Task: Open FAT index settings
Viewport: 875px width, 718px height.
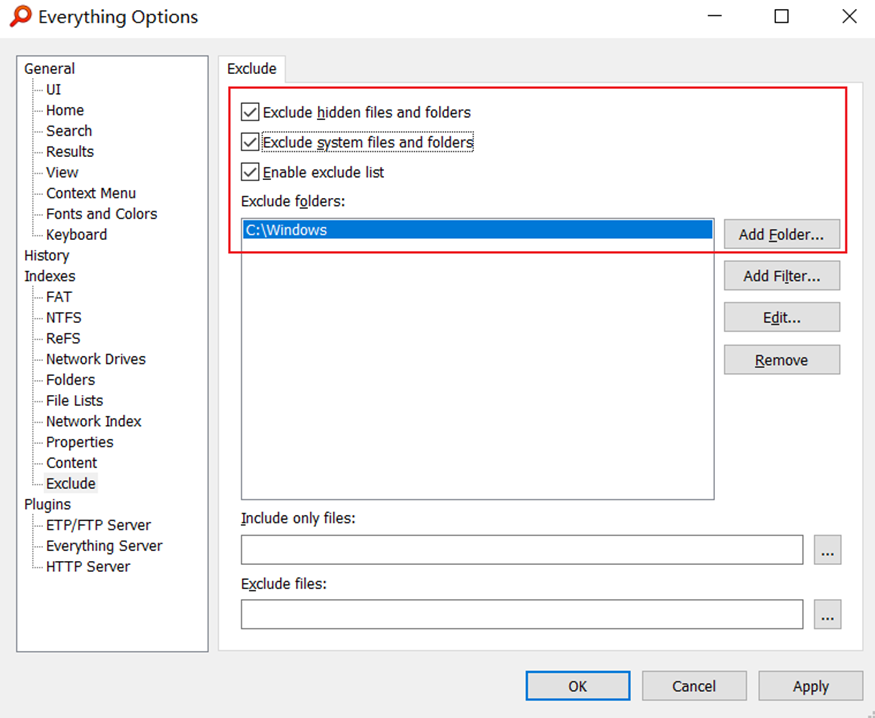Action: 59,296
